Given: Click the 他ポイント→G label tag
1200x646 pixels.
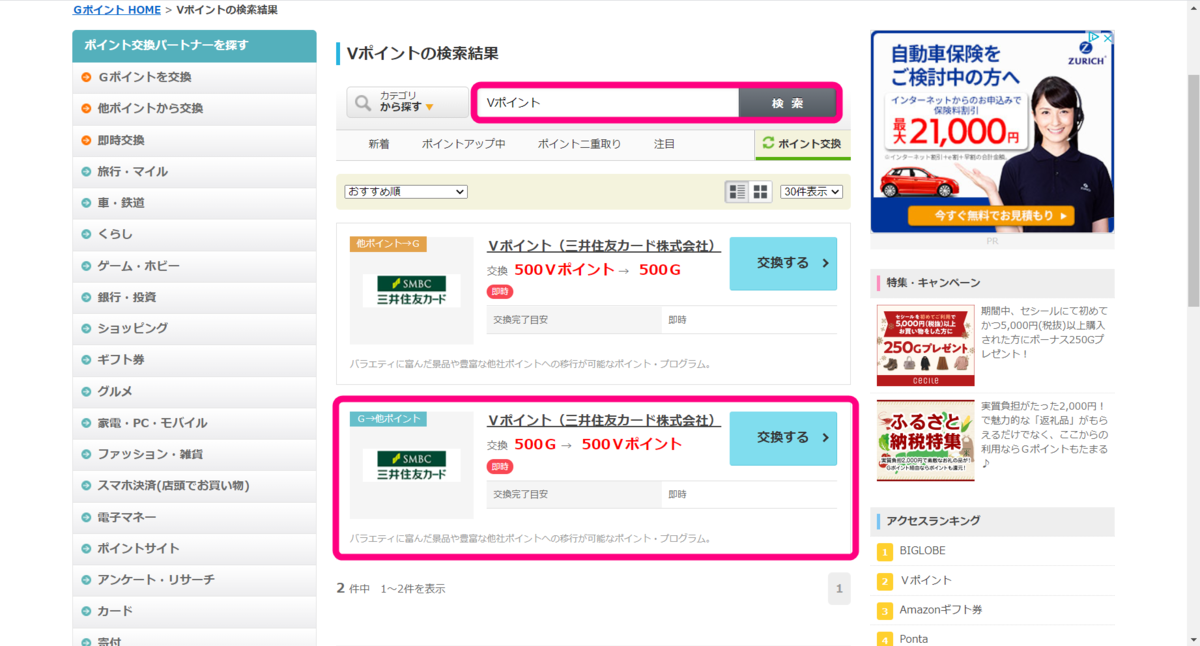Looking at the screenshot, I should pos(387,244).
